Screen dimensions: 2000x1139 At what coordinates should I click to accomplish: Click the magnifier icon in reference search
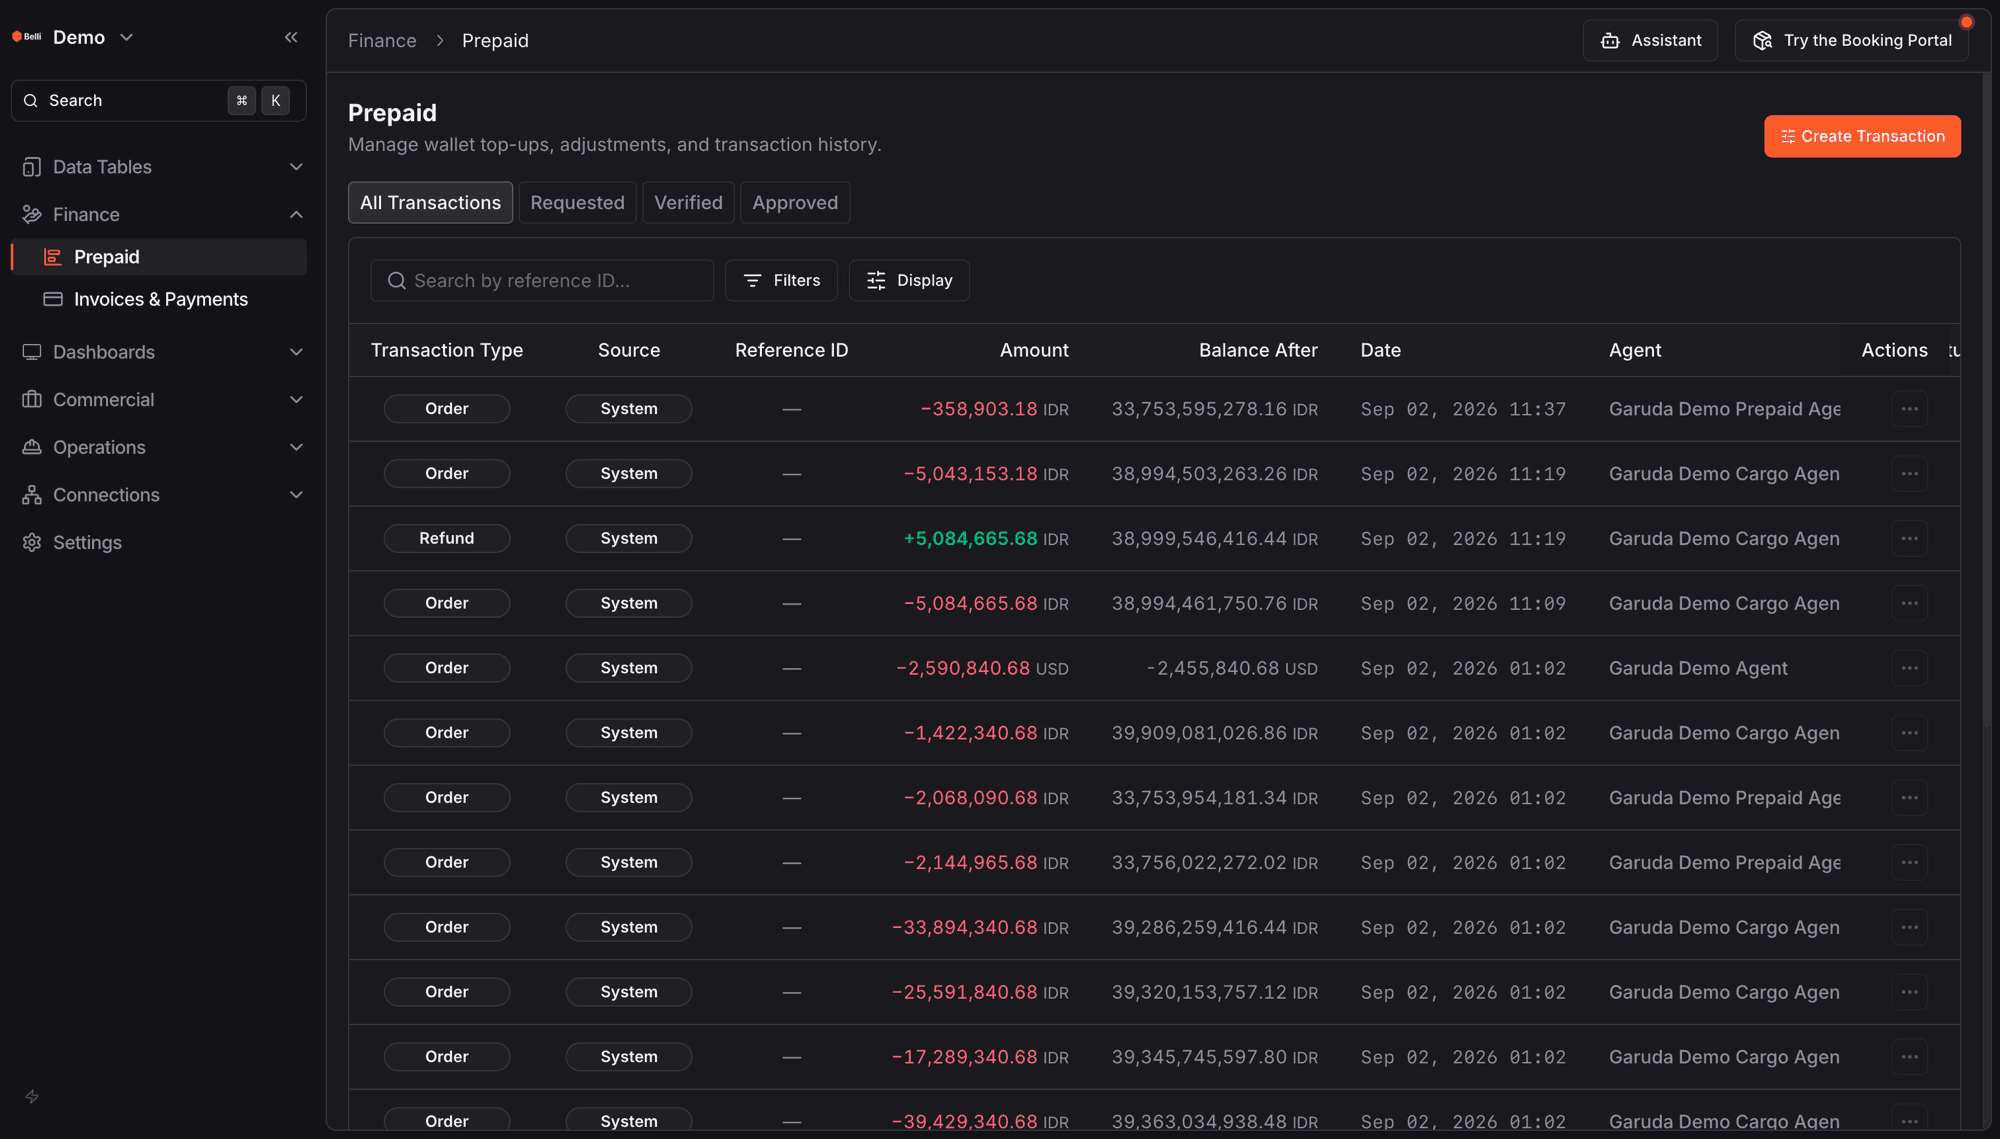pos(397,280)
